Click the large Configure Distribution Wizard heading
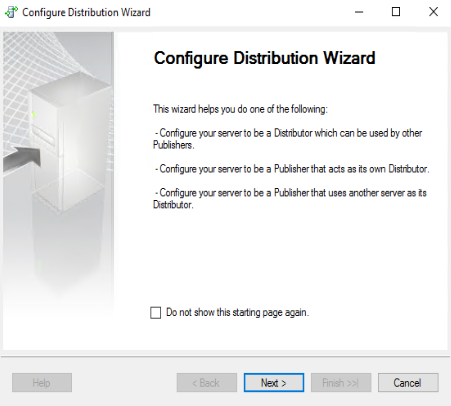 coord(265,58)
